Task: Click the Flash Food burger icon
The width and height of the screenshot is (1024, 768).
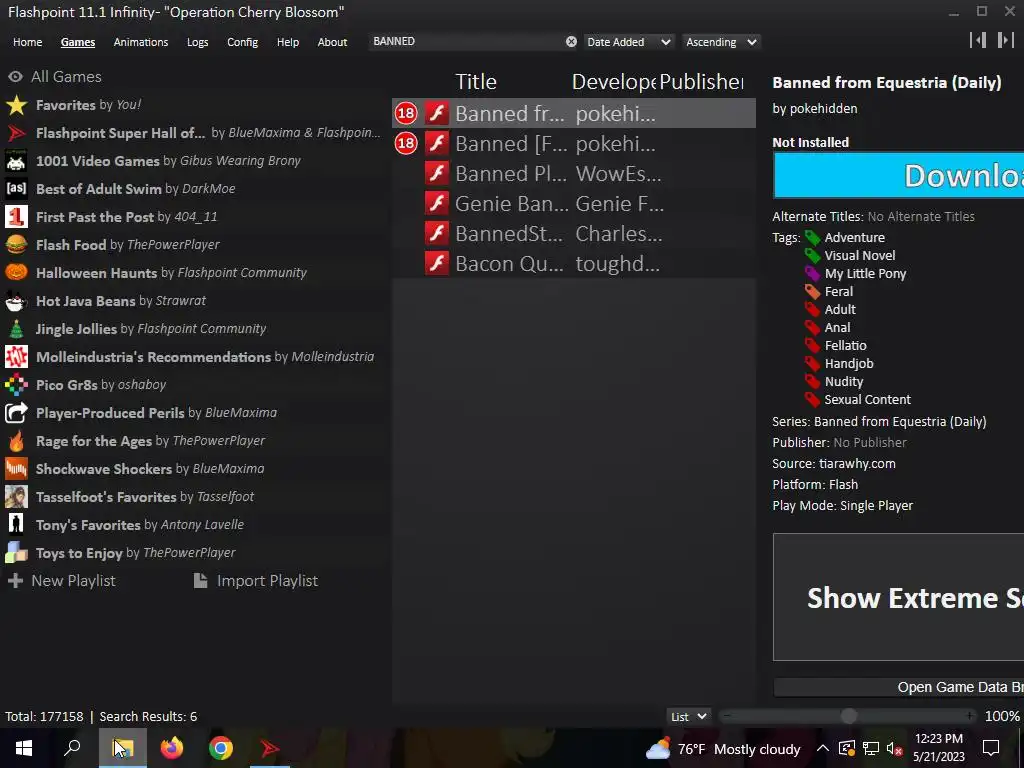Action: 16,245
